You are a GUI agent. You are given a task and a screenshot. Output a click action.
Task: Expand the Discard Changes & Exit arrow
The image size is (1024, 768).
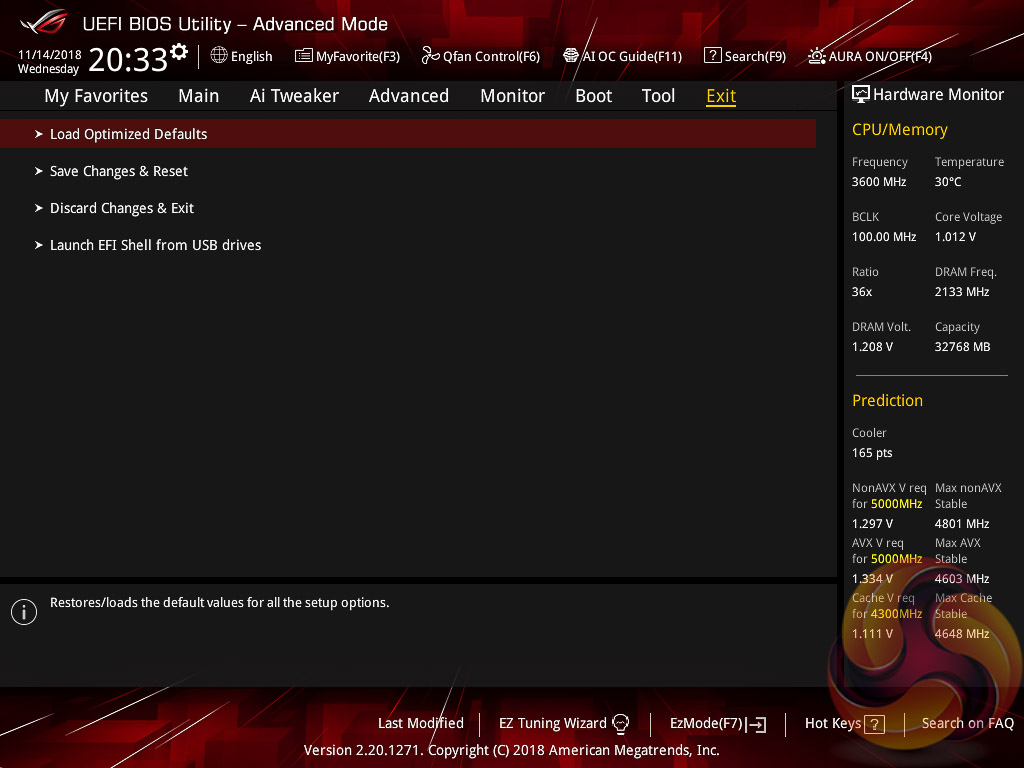pyautogui.click(x=39, y=208)
